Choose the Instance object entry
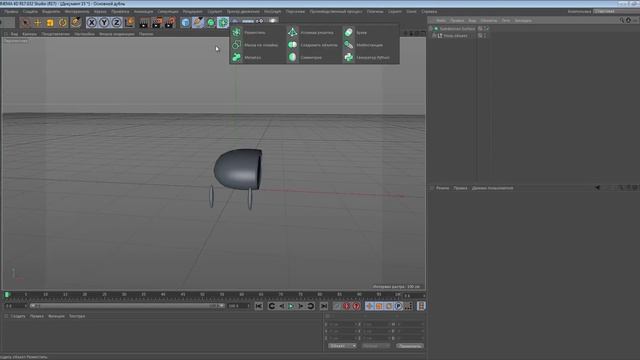 pyautogui.click(x=369, y=45)
